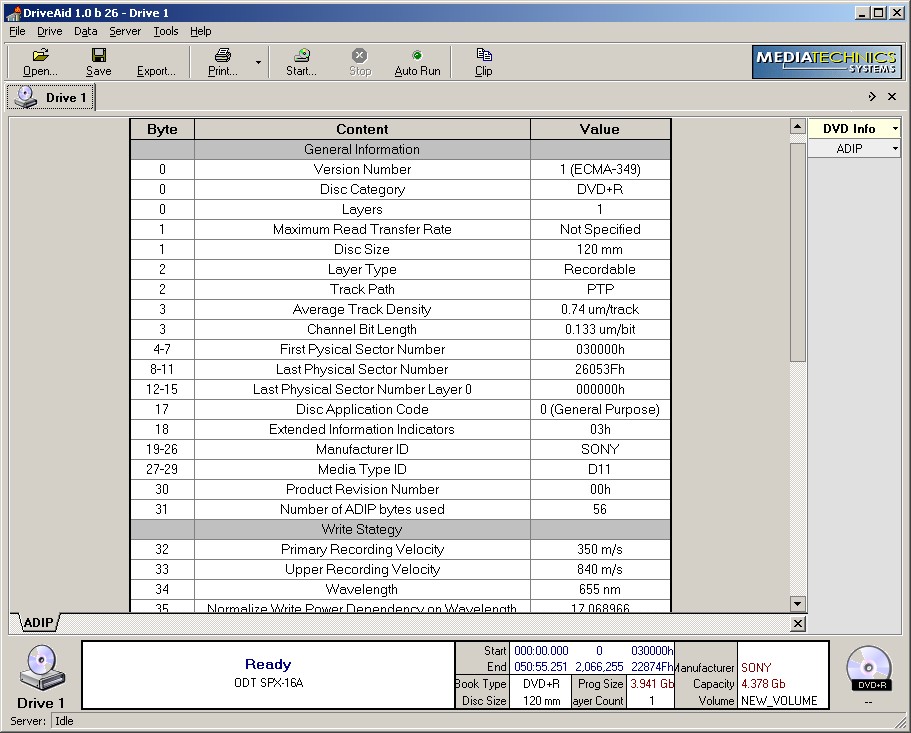The height and width of the screenshot is (733, 911).
Task: Close the ADIP panel with X button
Action: coord(797,624)
